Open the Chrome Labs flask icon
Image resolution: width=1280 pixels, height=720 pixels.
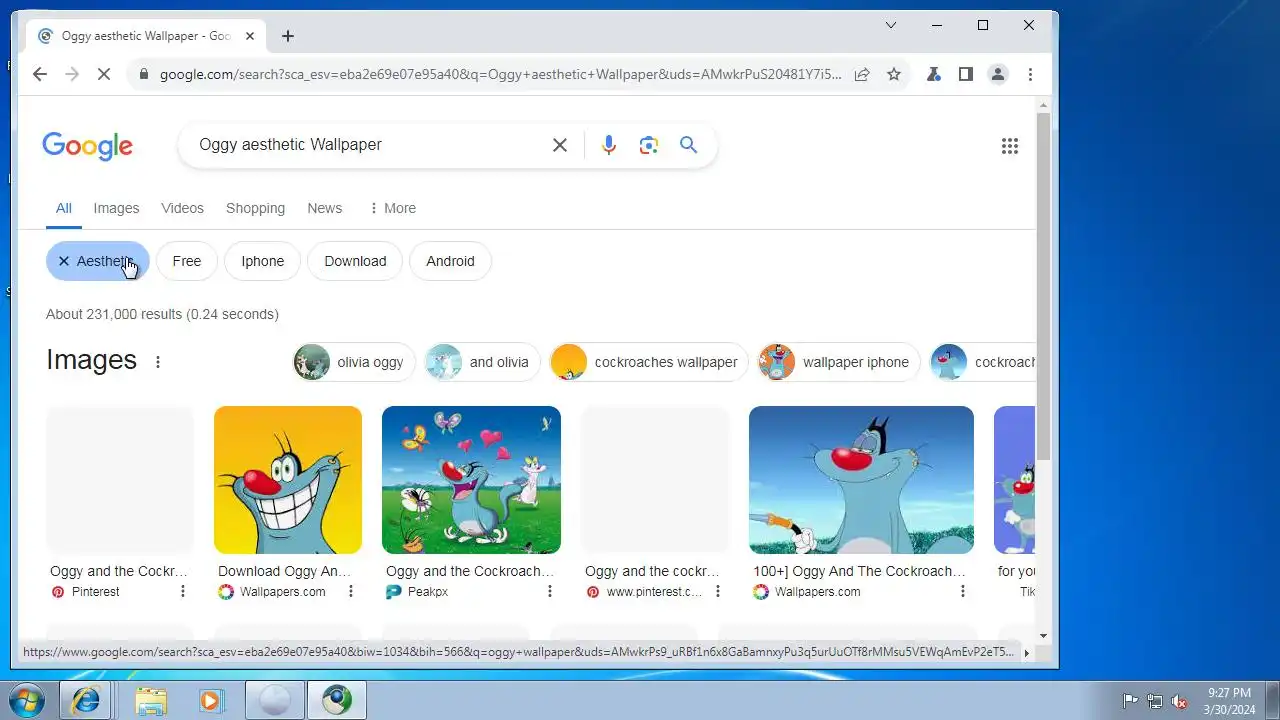click(933, 74)
